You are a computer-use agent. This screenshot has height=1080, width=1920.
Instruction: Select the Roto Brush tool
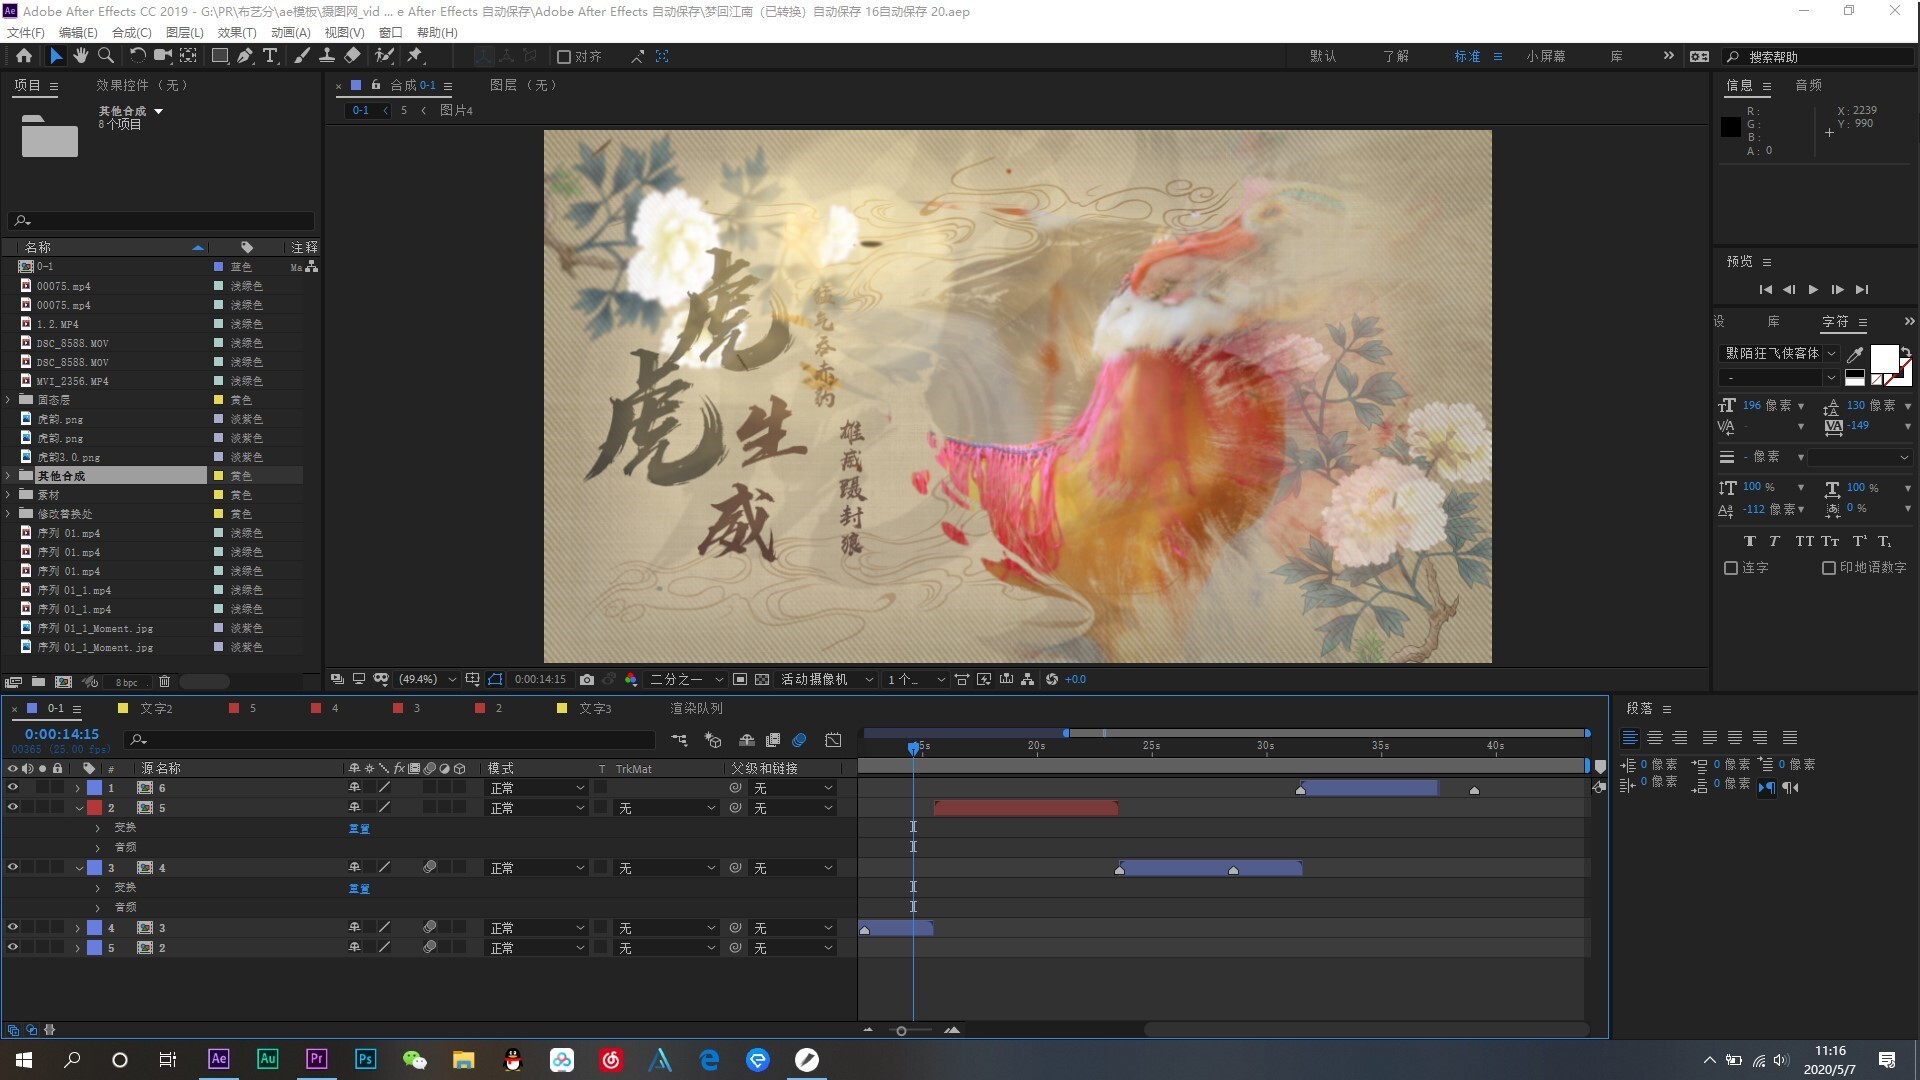[x=384, y=56]
